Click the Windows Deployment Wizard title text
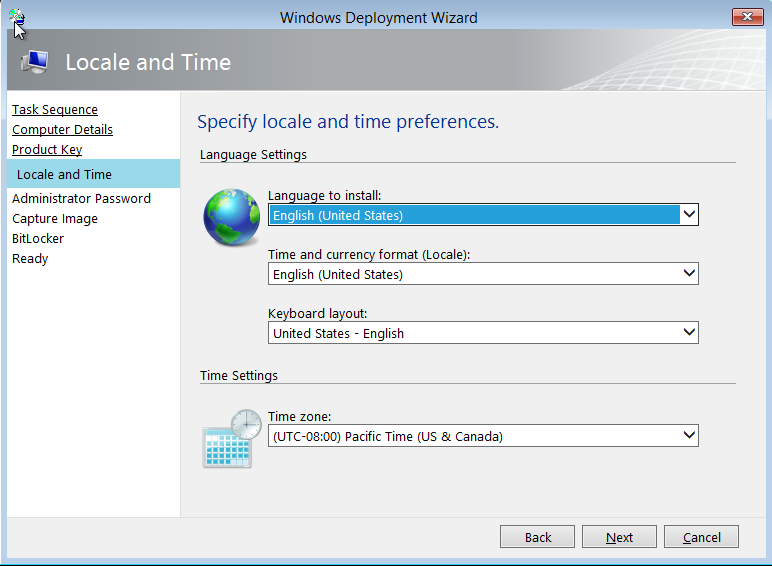772x566 pixels. pyautogui.click(x=379, y=18)
